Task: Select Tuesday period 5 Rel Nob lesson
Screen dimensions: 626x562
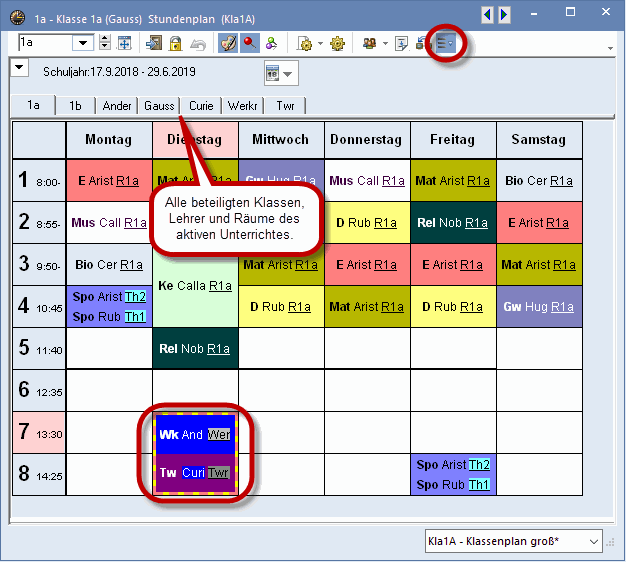Action: pos(195,348)
